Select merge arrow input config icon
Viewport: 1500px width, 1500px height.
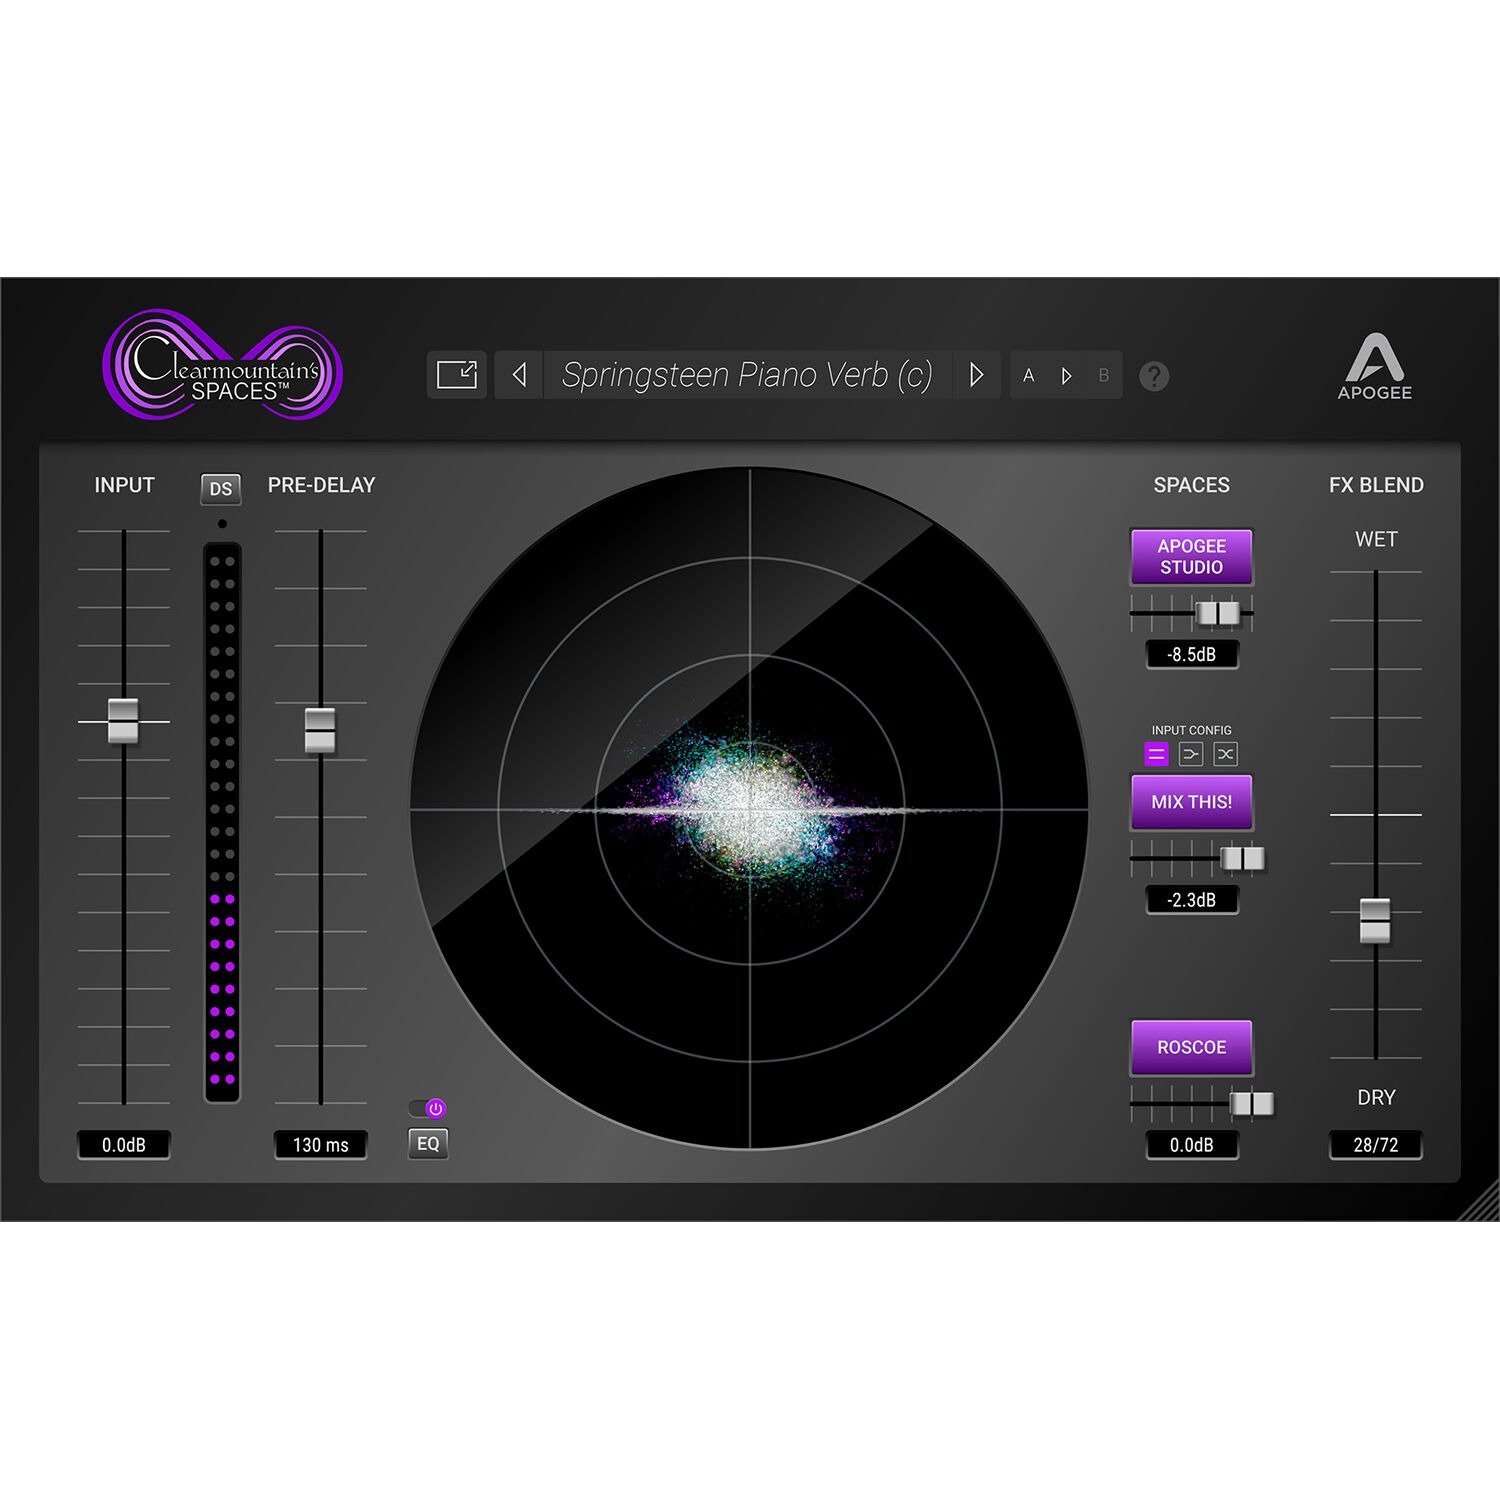tap(1190, 754)
